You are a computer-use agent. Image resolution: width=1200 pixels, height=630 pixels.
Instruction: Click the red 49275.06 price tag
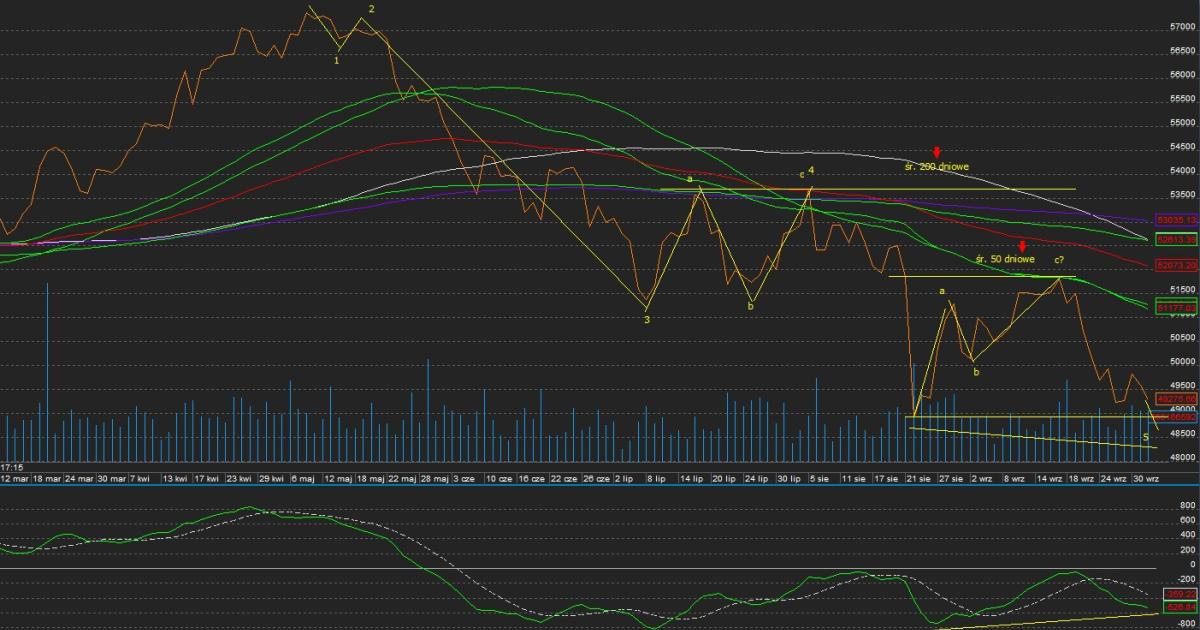1176,397
